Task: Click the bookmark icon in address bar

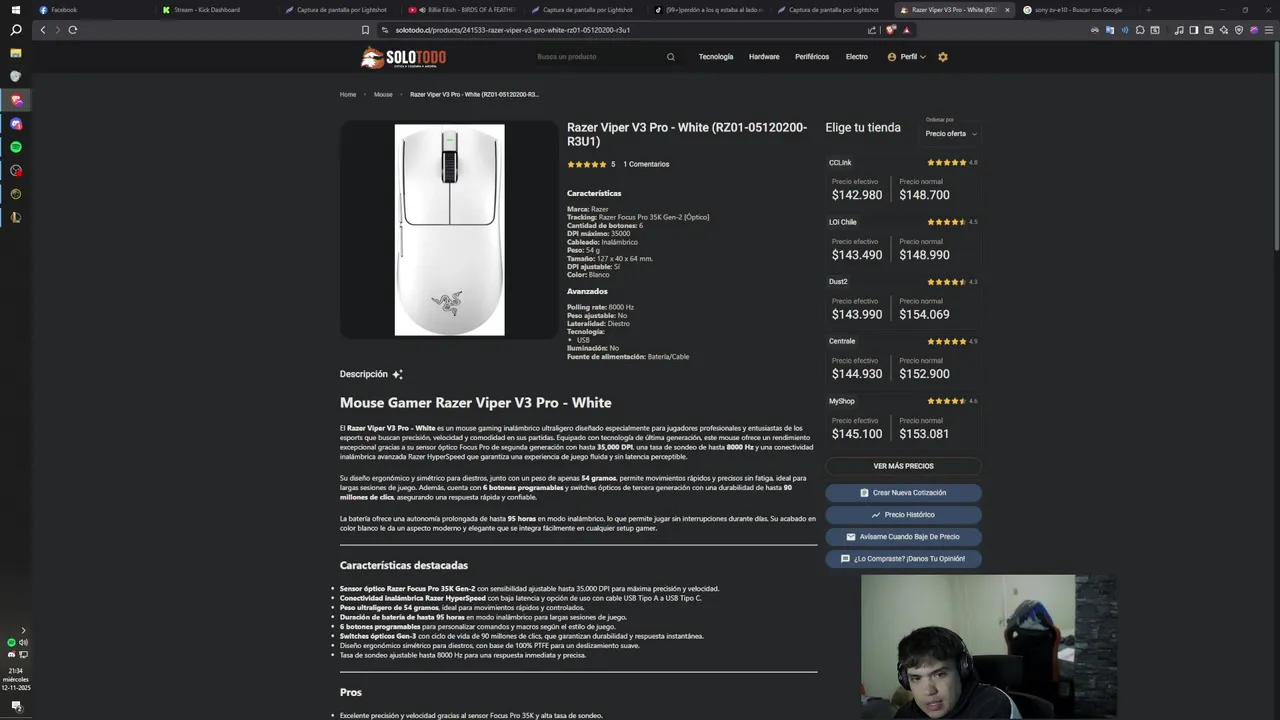Action: pos(365,30)
